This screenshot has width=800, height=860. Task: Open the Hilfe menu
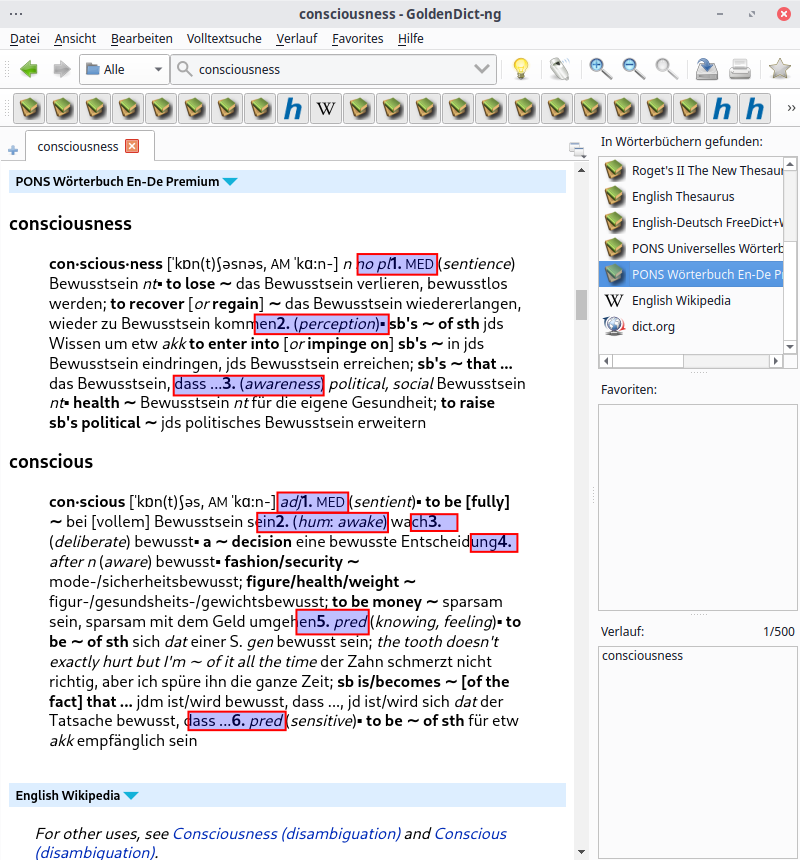point(411,38)
